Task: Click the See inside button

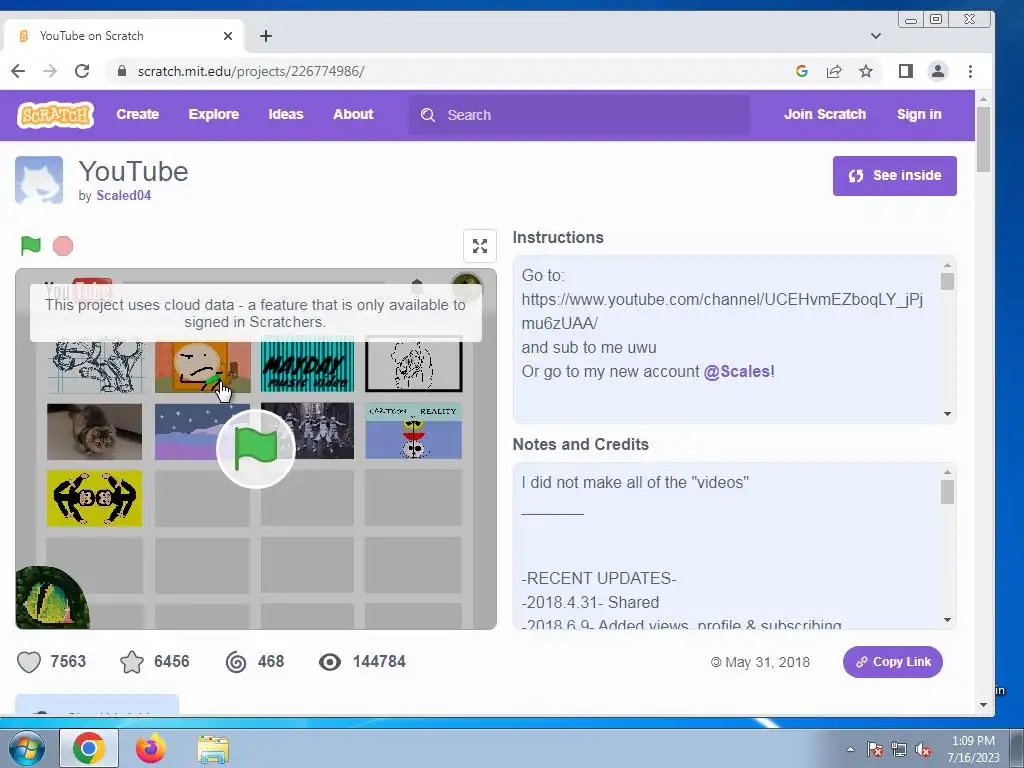Action: (895, 176)
